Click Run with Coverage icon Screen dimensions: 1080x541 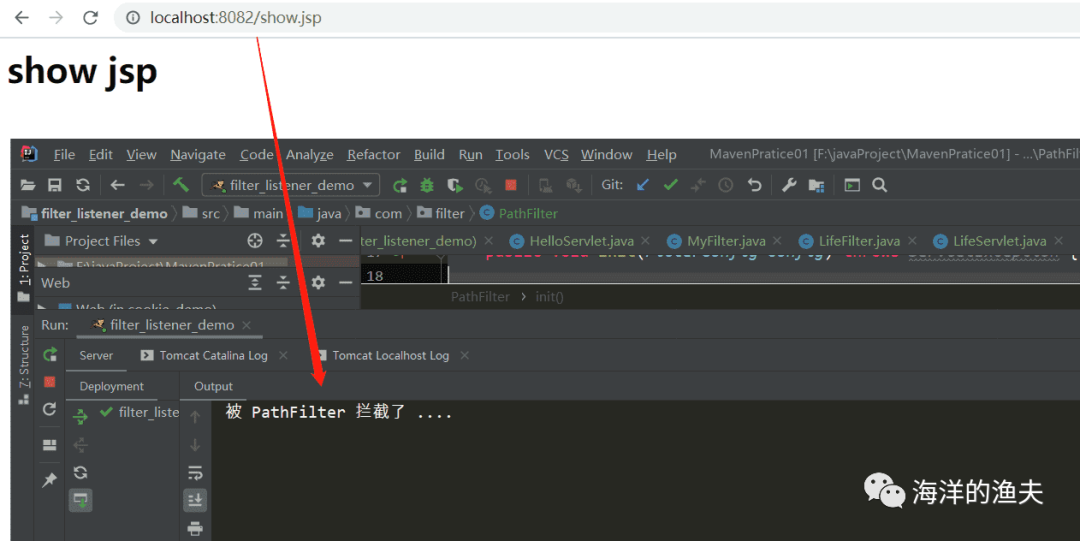(455, 185)
